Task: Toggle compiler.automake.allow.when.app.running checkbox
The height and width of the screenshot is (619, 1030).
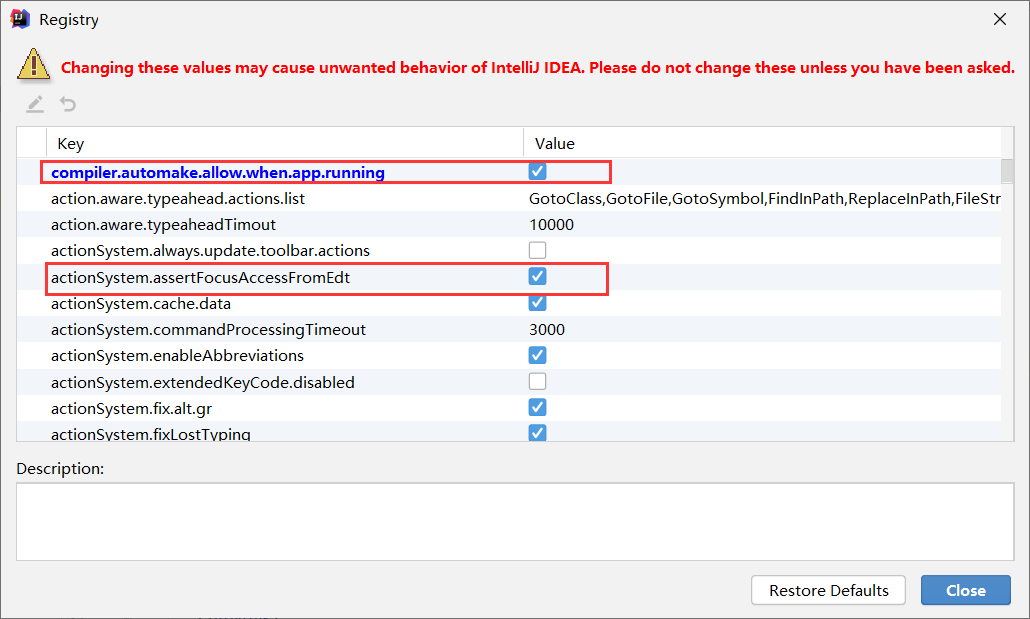Action: coord(537,172)
